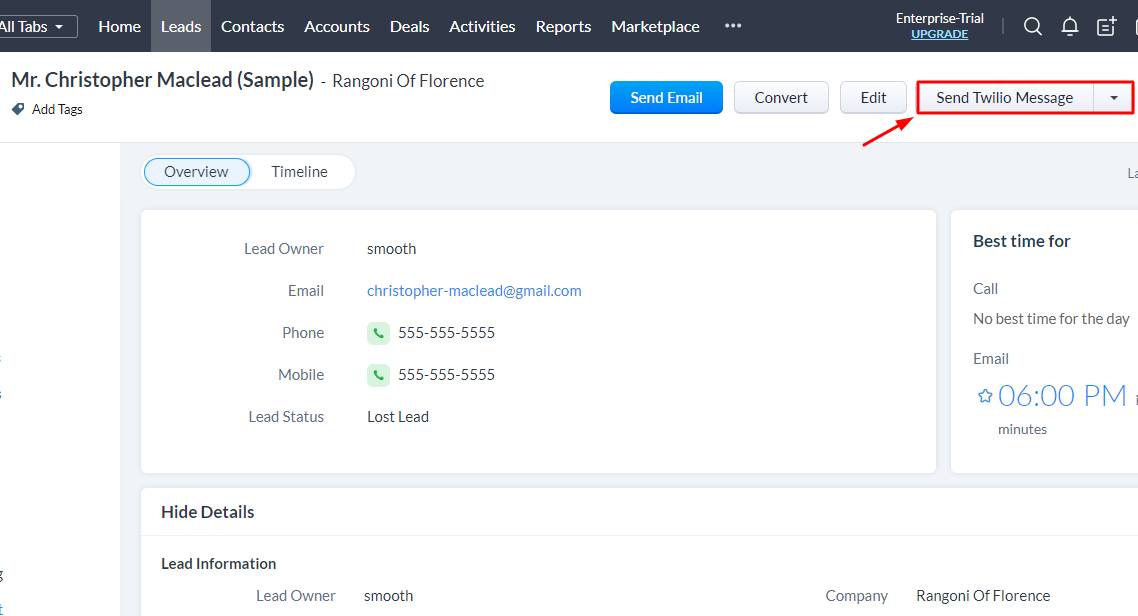Open the Deals module
Viewport: 1138px width, 616px height.
(409, 27)
